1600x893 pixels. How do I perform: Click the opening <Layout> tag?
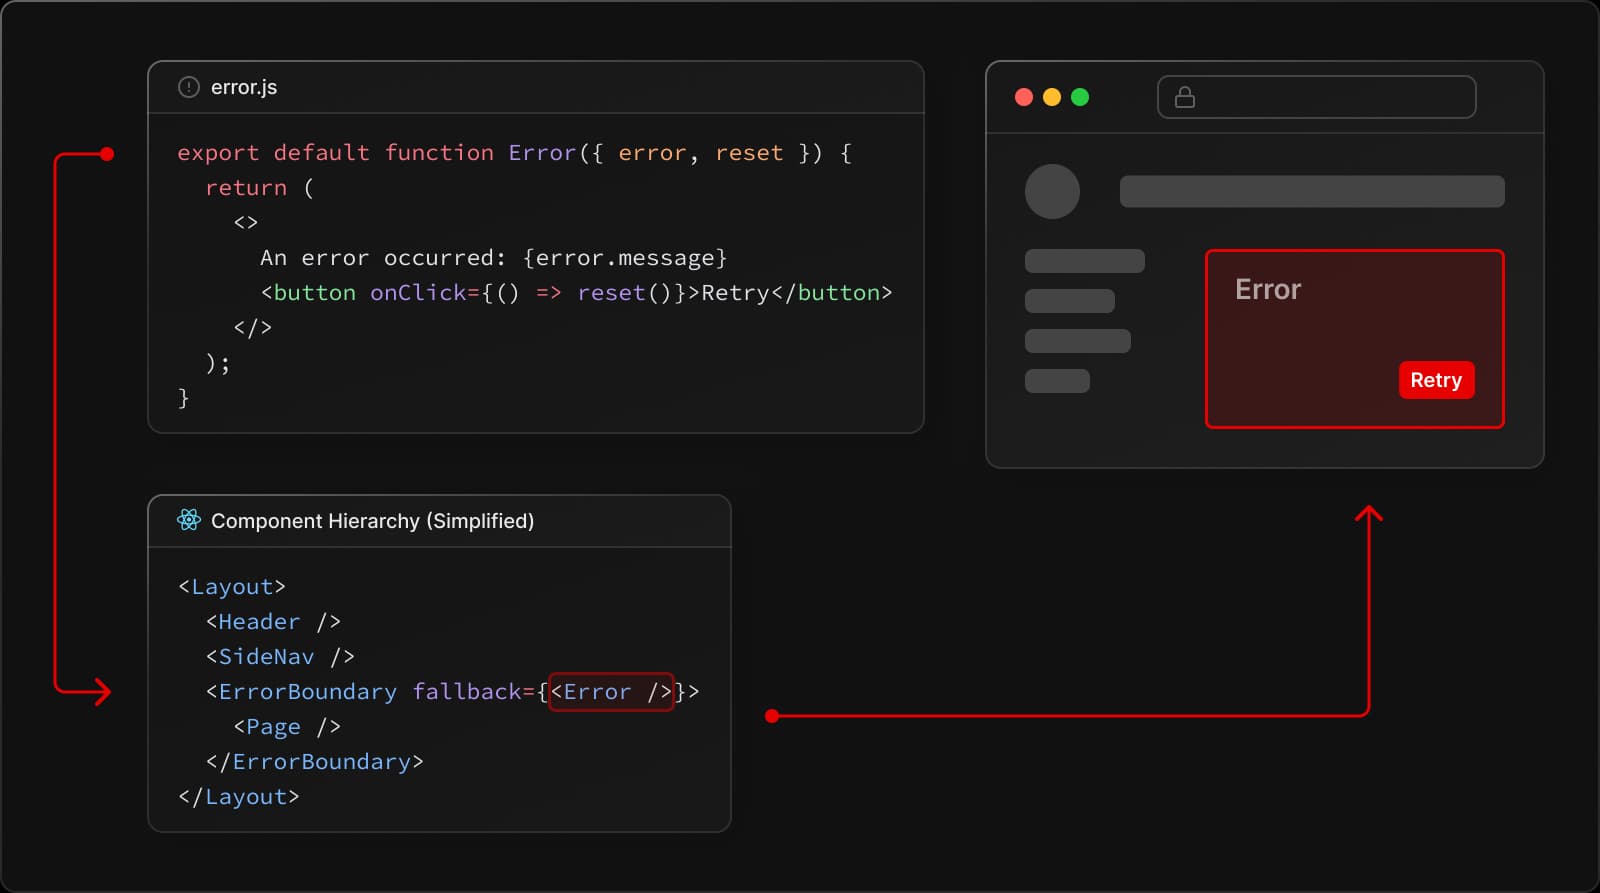(x=232, y=587)
